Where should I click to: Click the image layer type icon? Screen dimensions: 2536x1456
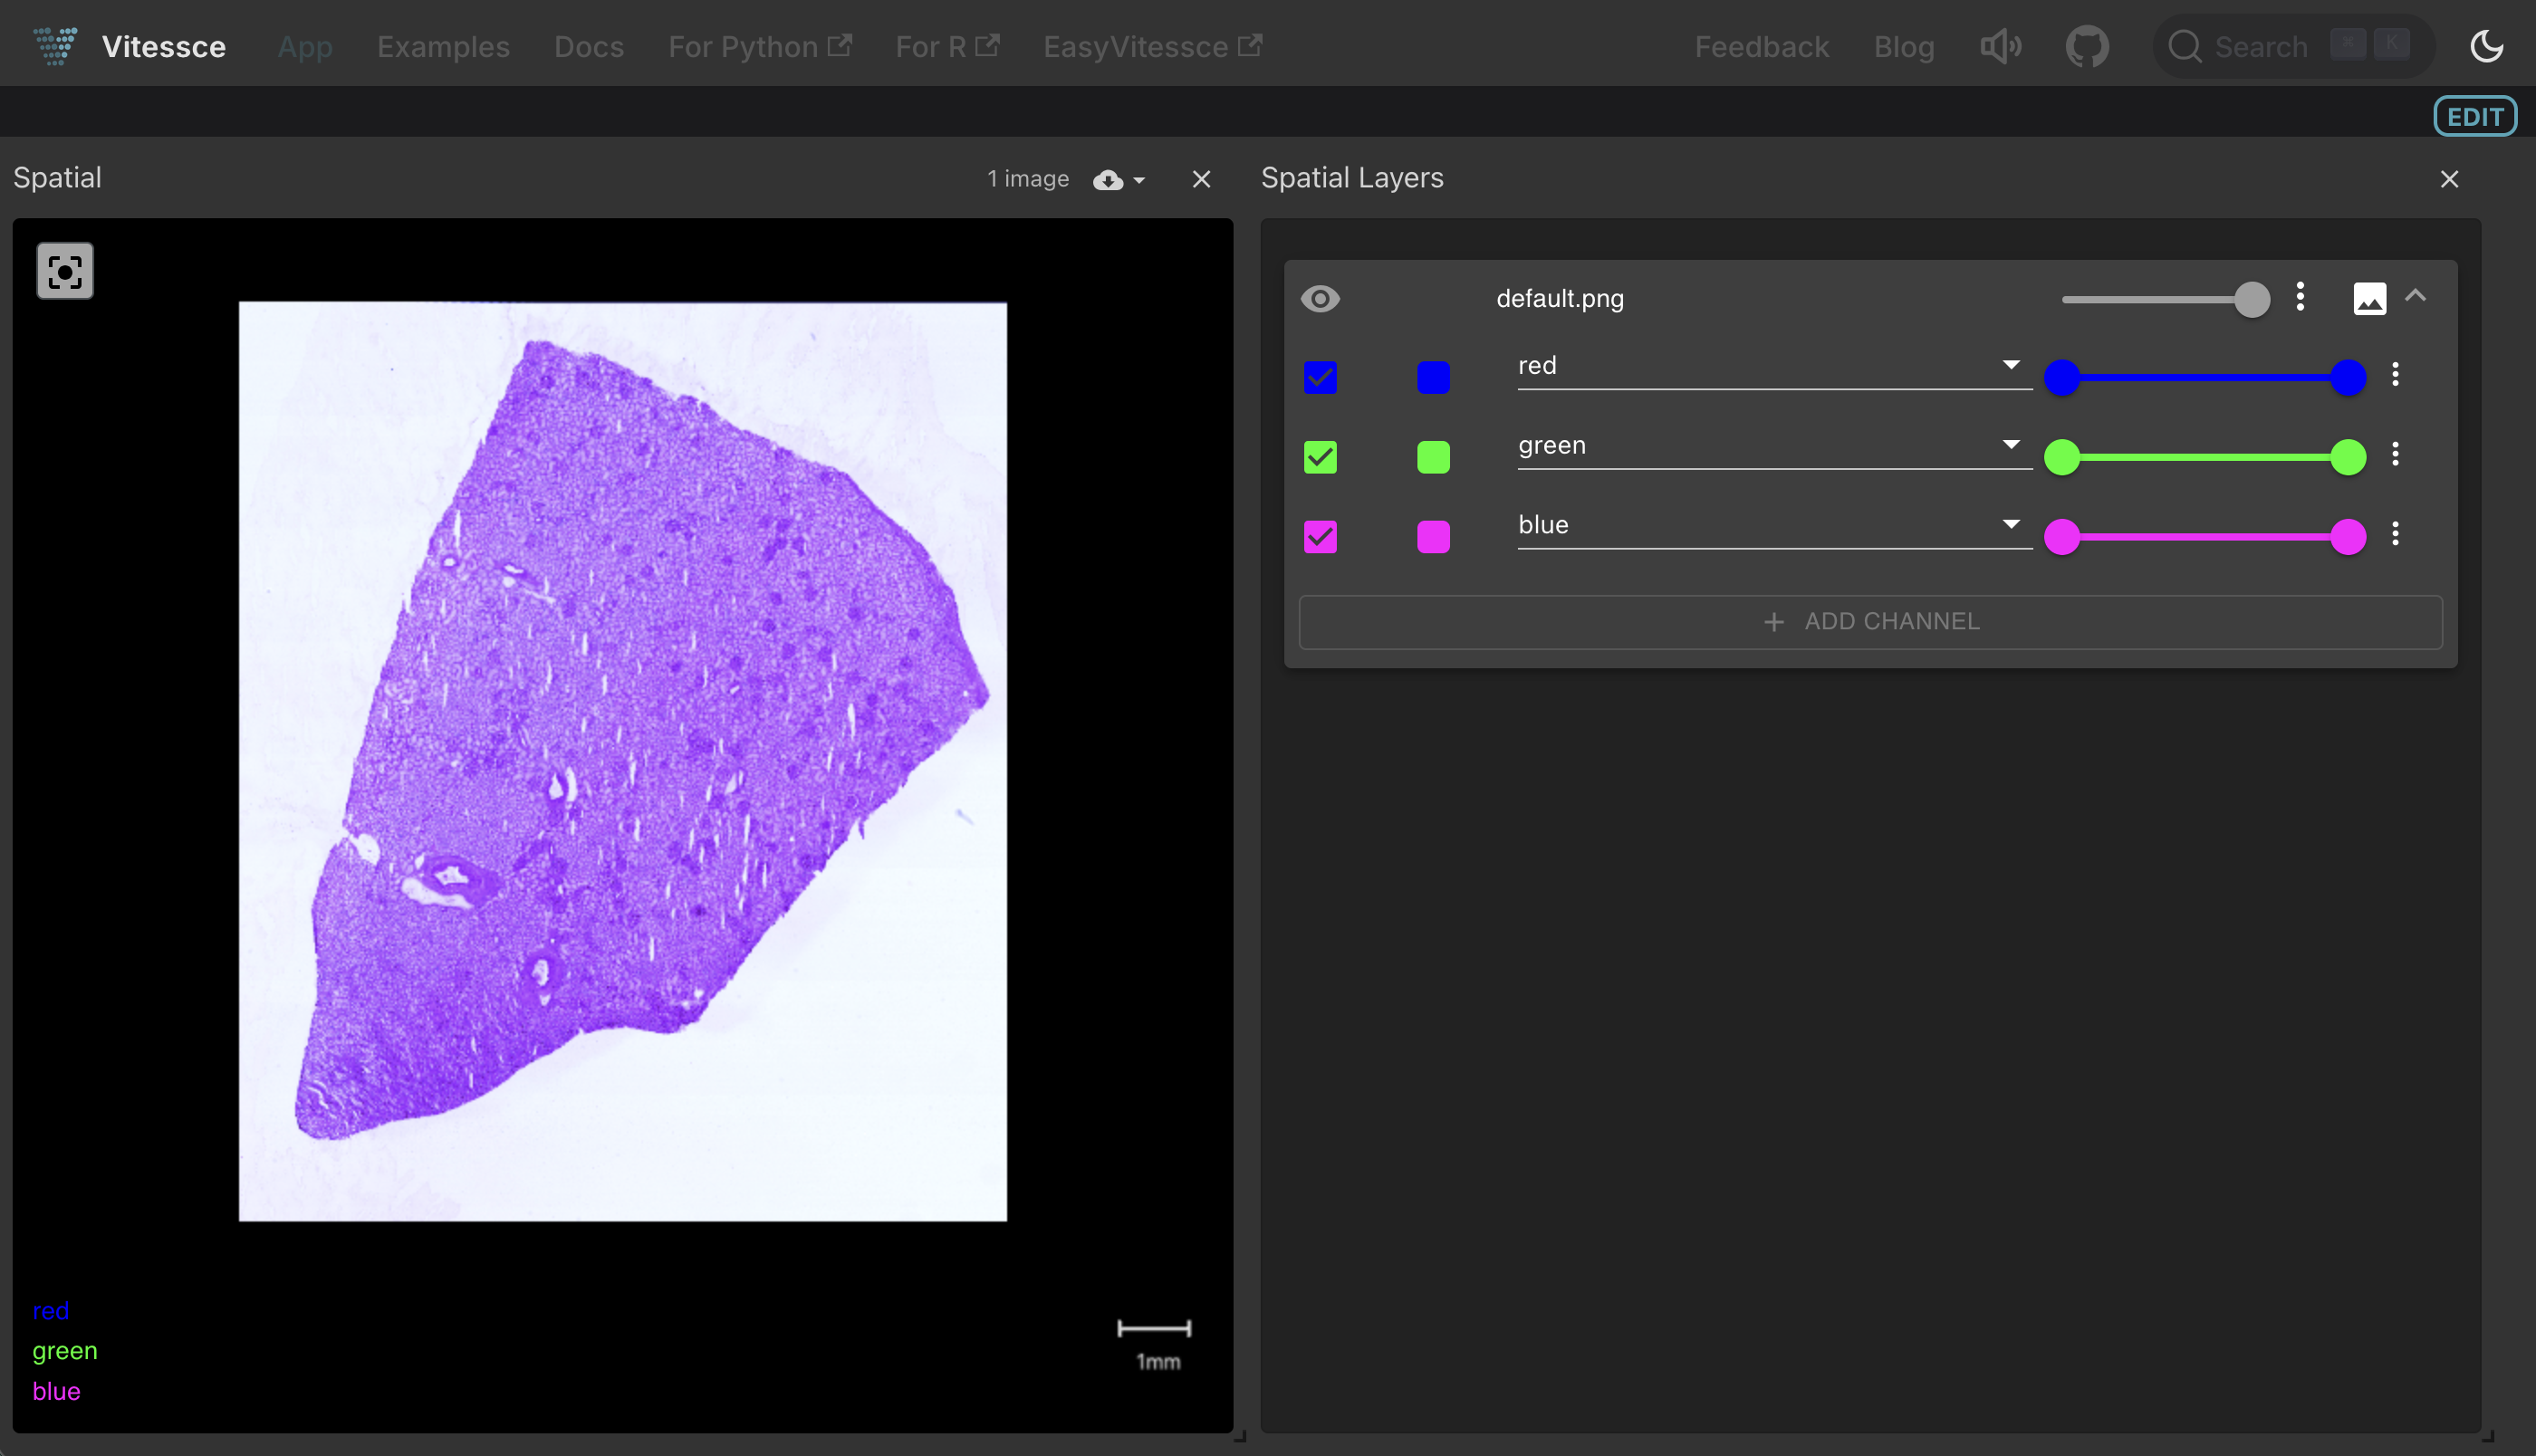point(2369,298)
